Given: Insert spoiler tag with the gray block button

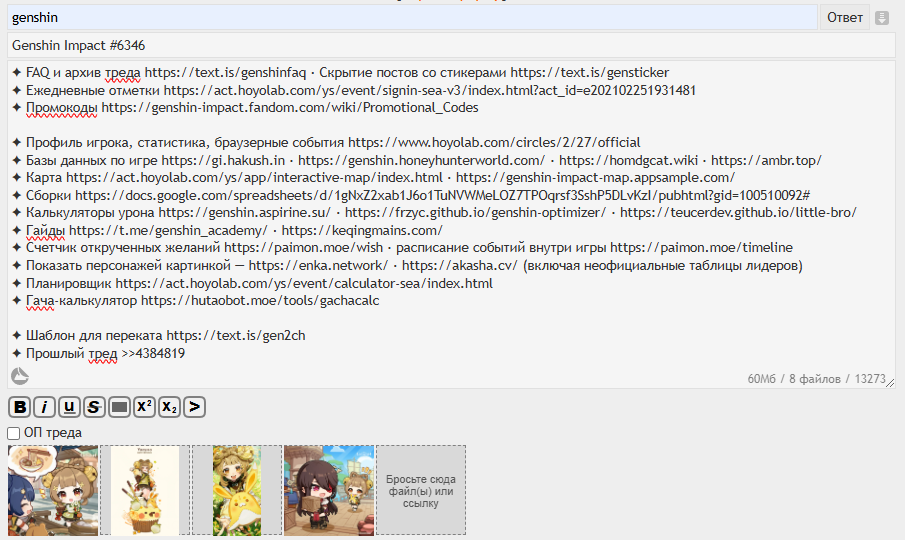Looking at the screenshot, I should pos(119,407).
